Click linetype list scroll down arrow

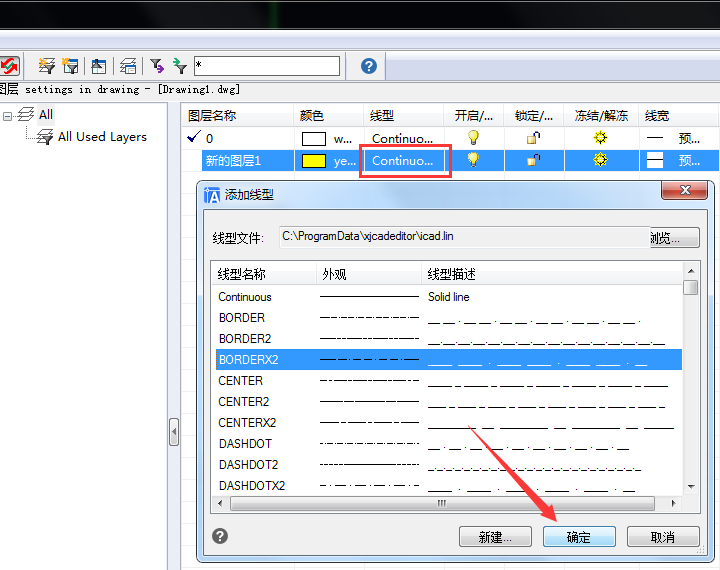point(691,486)
